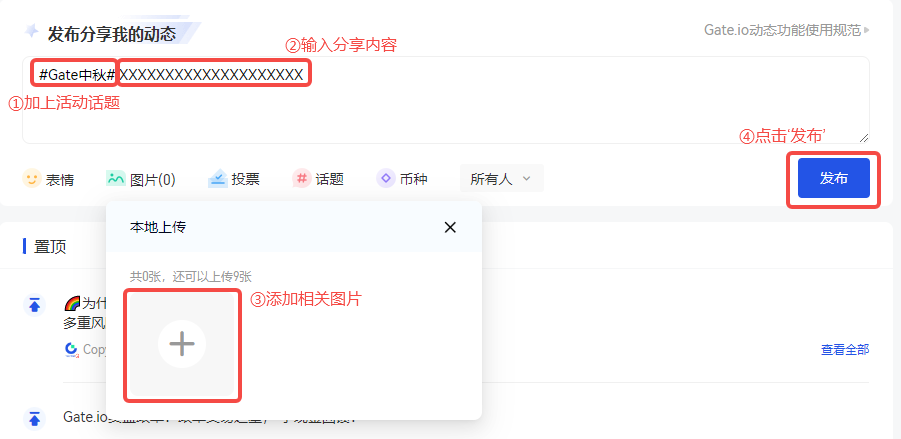Click the blue poll icon
The image size is (901, 439).
218,179
